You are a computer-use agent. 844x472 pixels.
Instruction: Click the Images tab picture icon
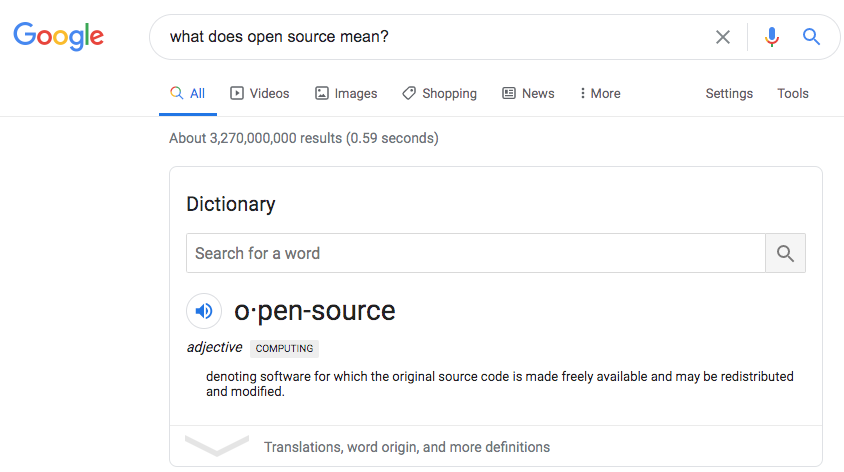pos(322,93)
